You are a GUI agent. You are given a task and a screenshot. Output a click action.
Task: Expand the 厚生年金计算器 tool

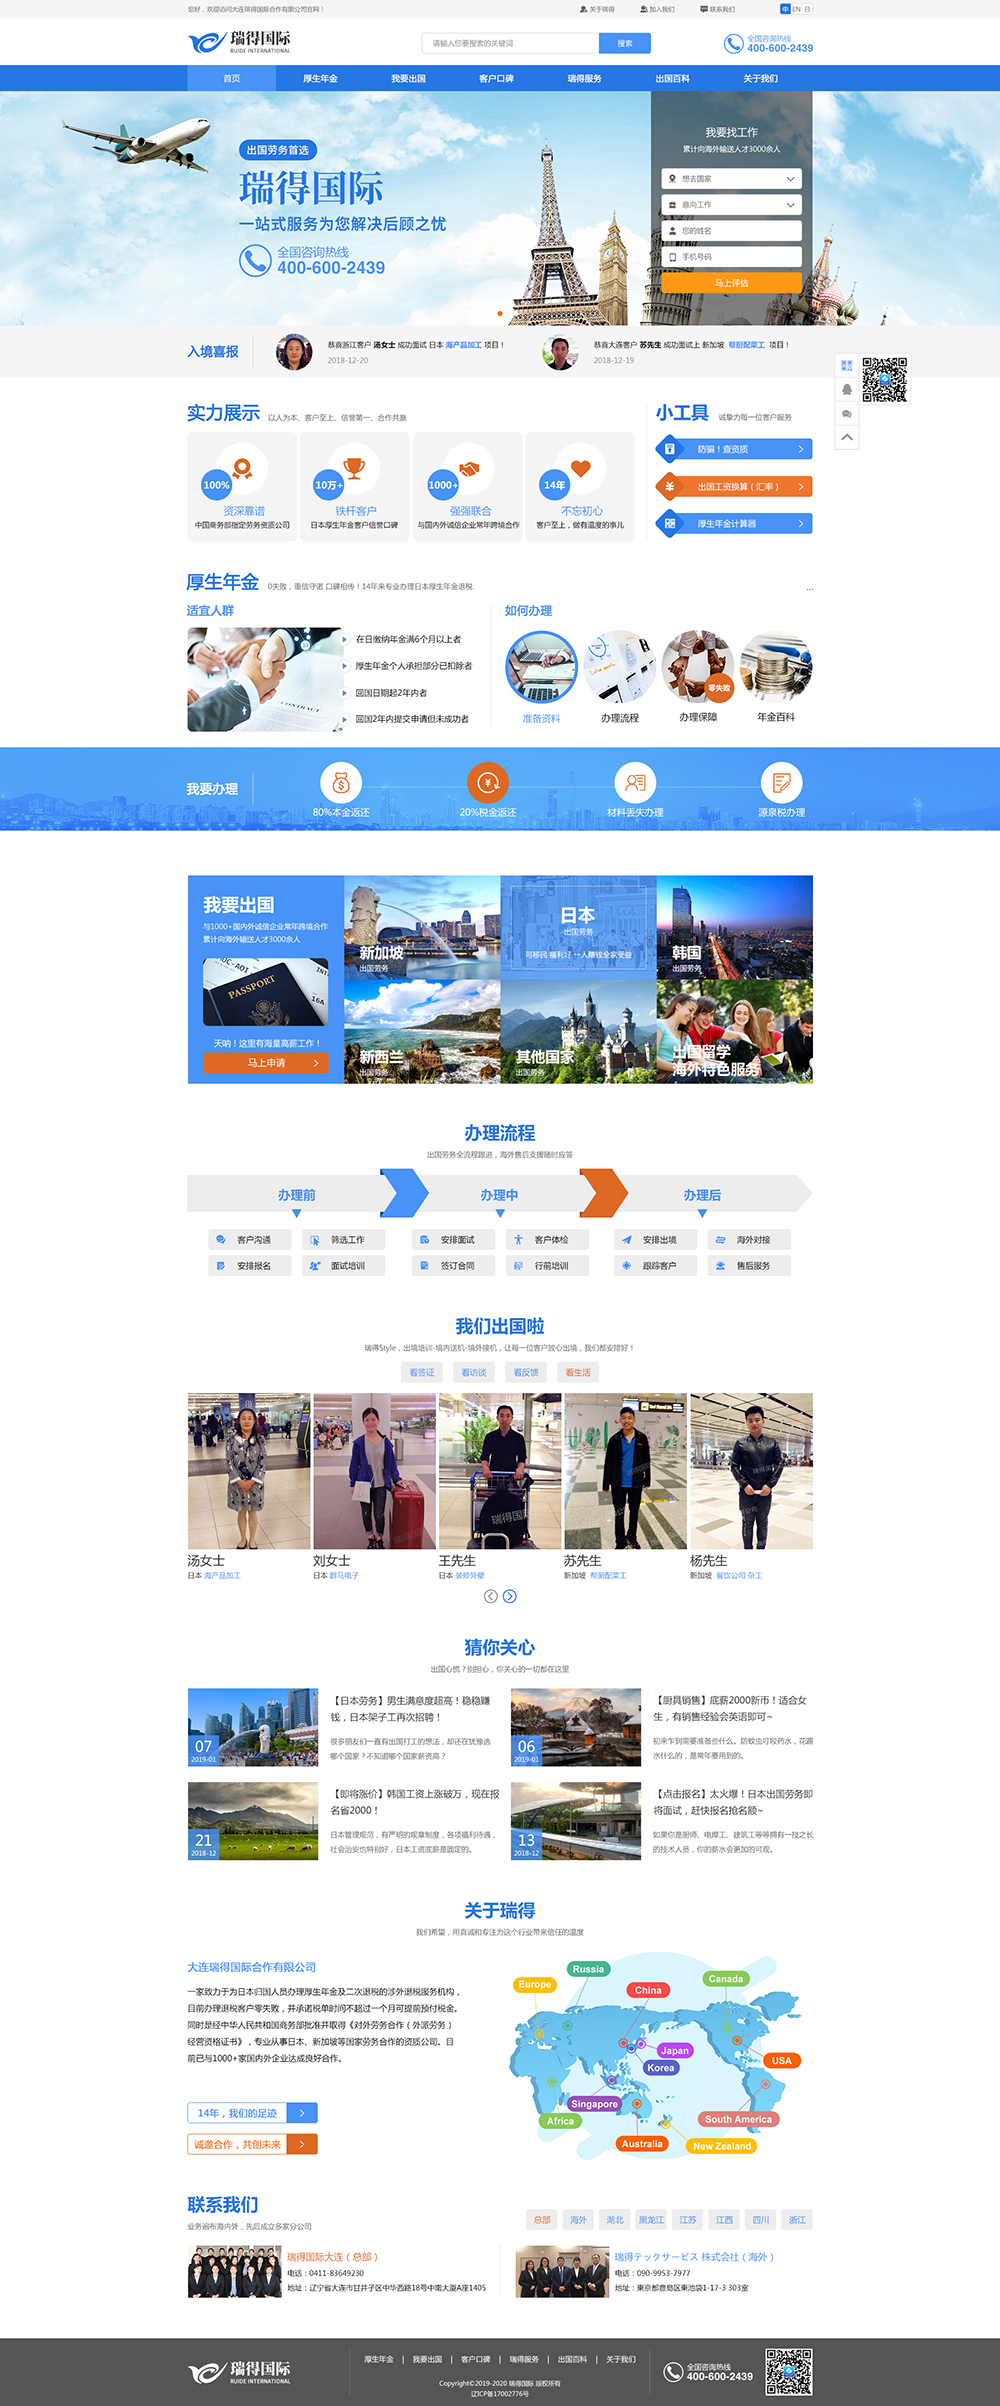pyautogui.click(x=734, y=523)
